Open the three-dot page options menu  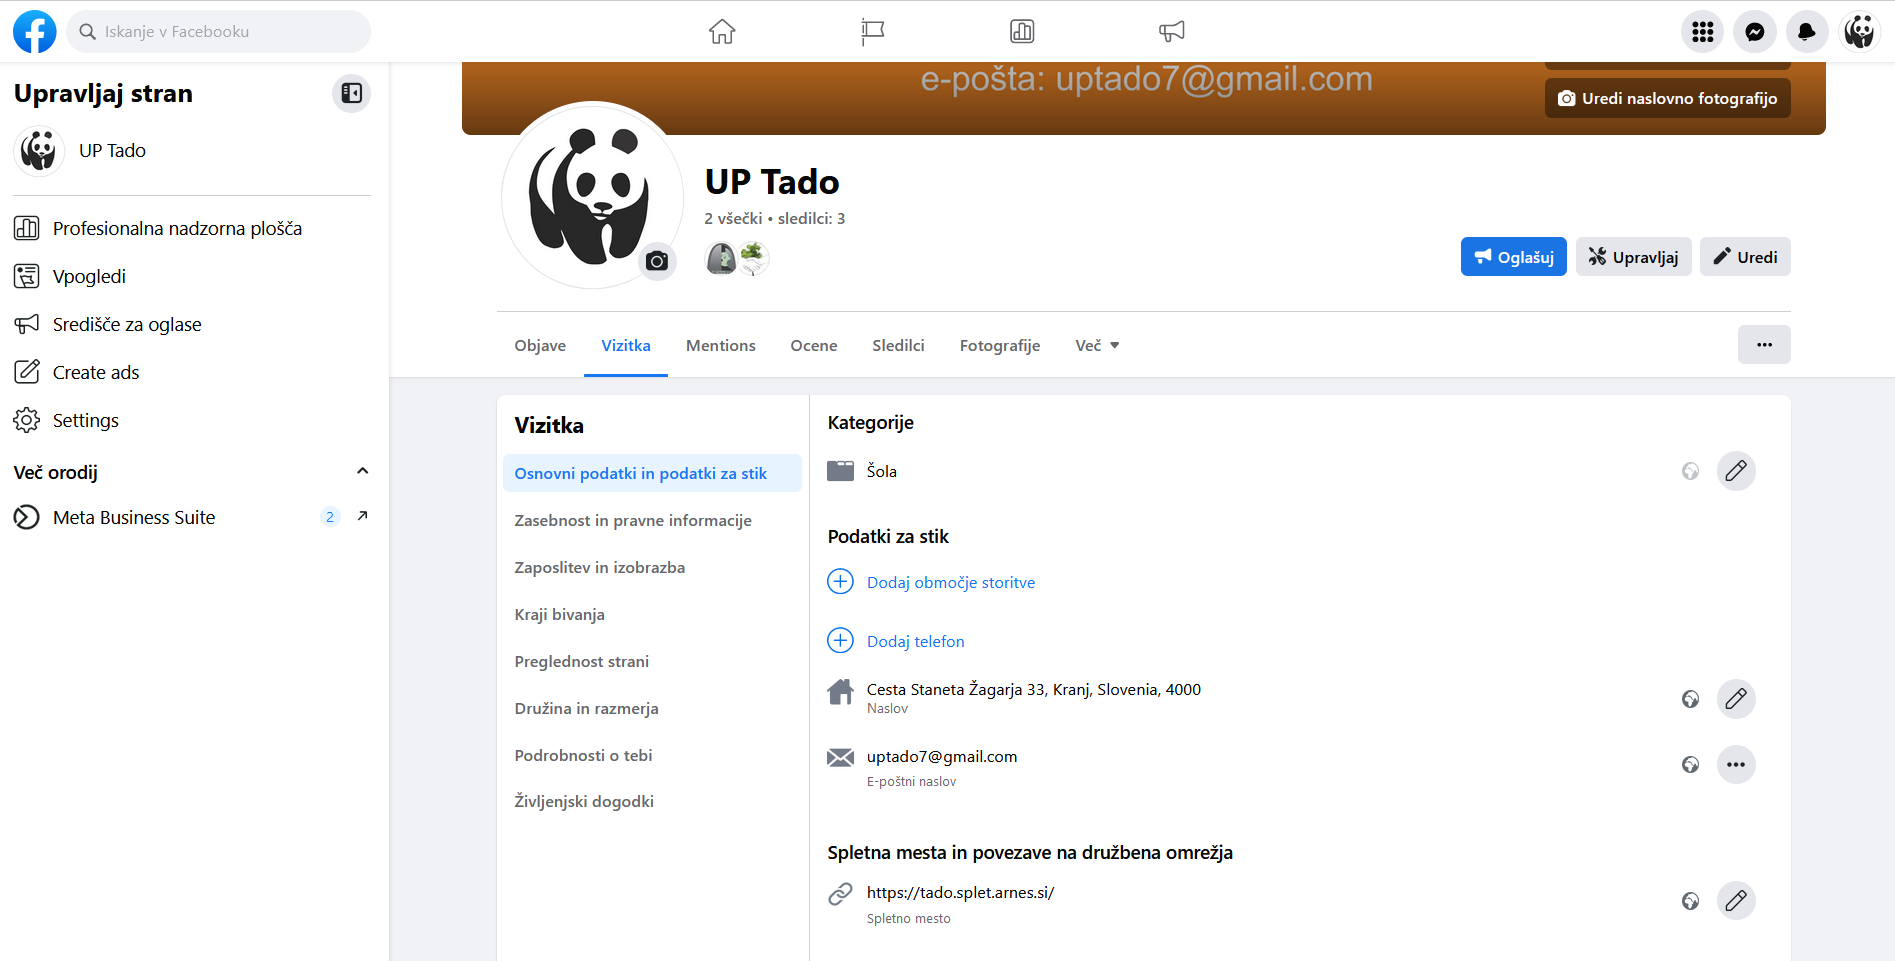click(1764, 345)
